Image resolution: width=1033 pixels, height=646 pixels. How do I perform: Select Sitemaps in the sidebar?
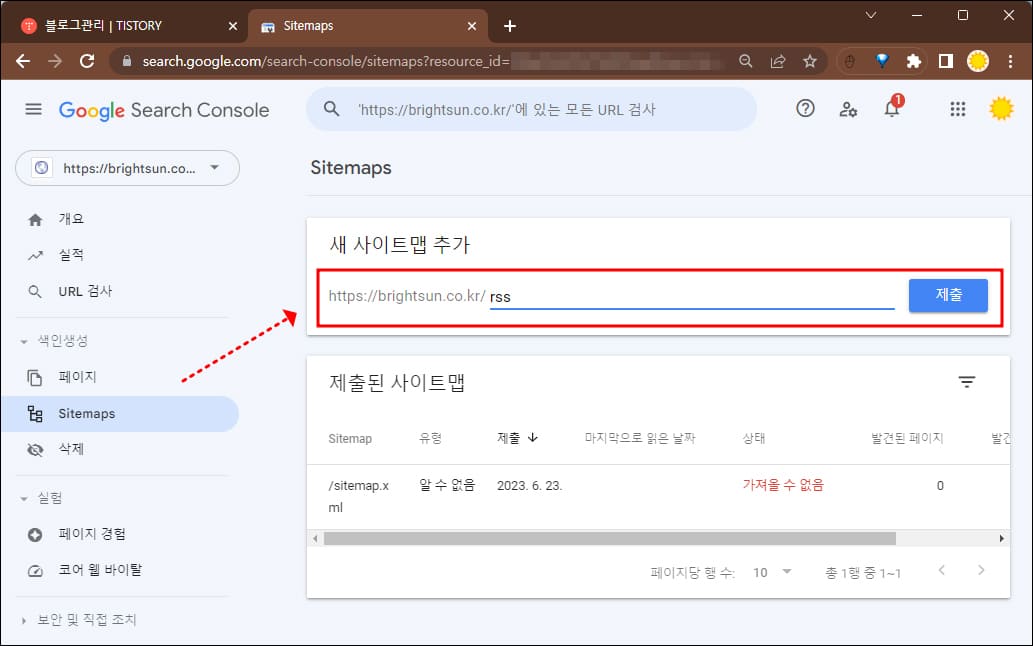coord(119,414)
